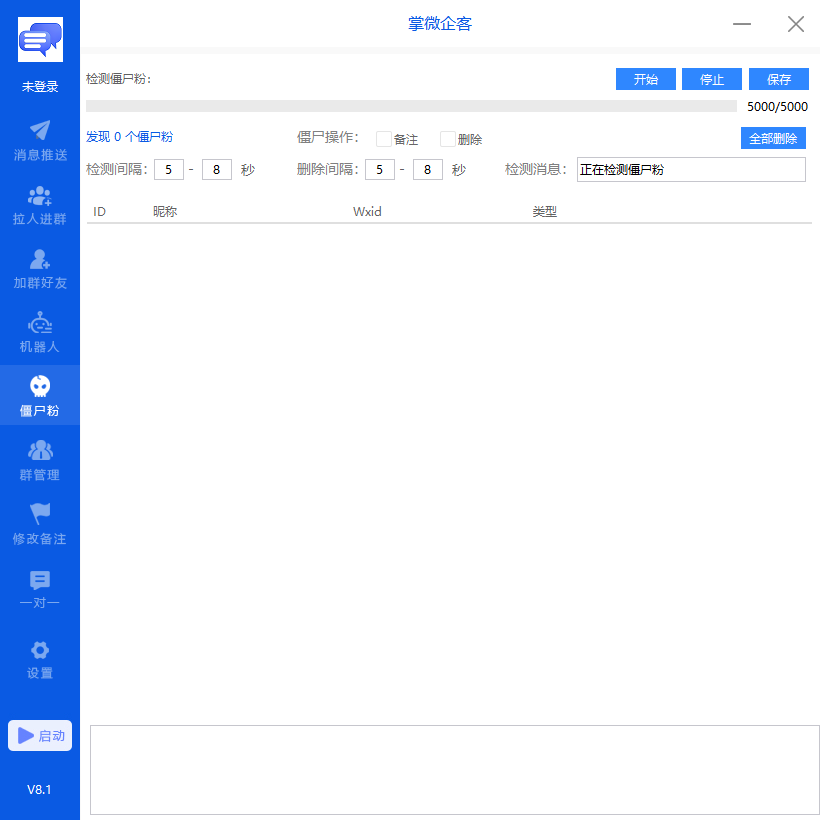
Task: Click the Wxid column header
Action: 367,211
